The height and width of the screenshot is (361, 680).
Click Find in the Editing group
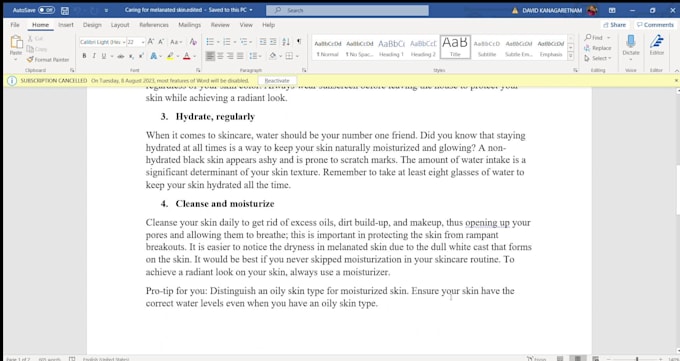tap(597, 38)
